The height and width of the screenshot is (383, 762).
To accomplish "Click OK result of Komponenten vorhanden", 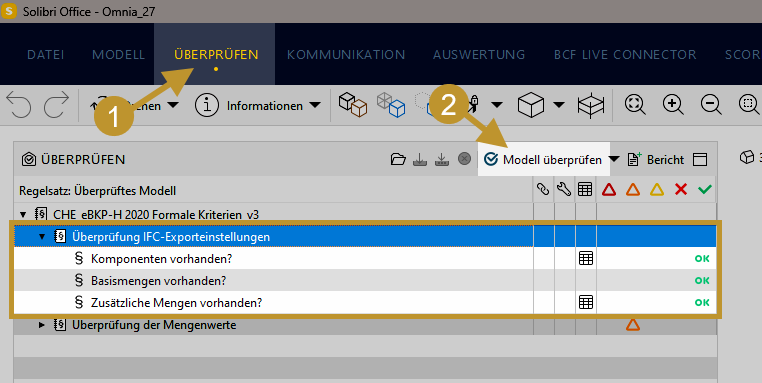I will point(702,259).
